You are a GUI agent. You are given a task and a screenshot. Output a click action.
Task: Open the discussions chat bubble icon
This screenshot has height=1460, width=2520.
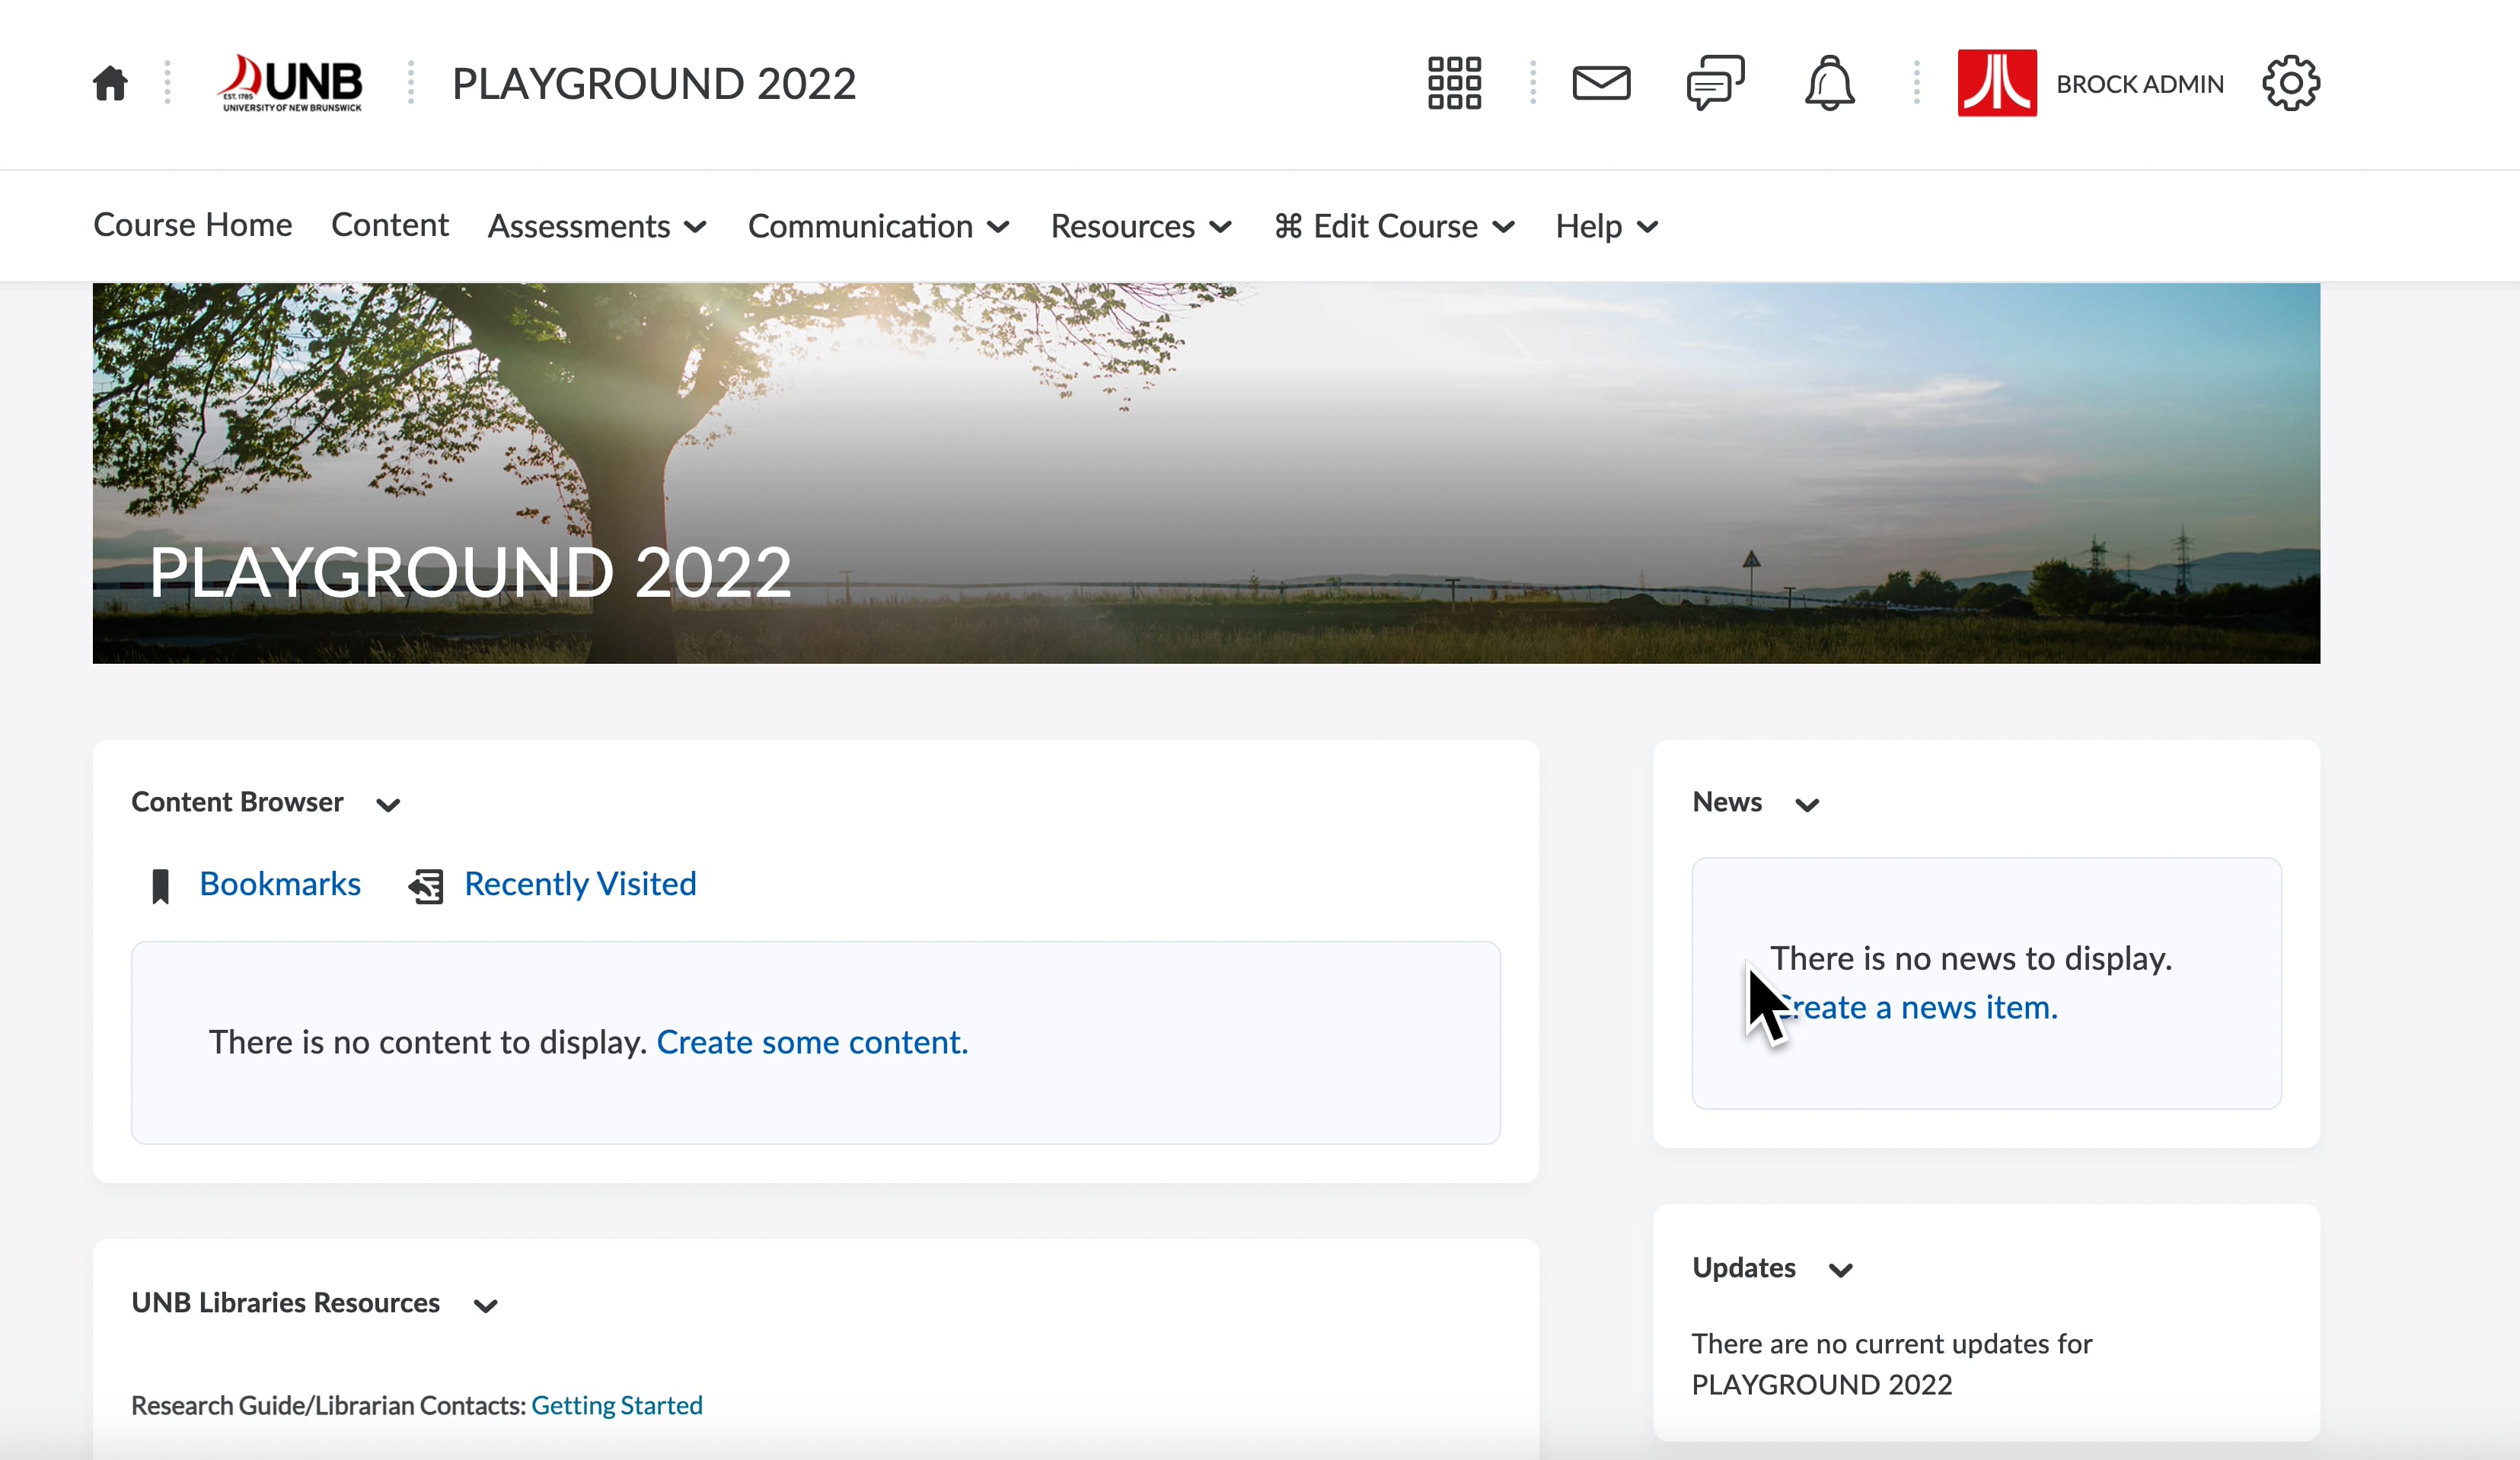1716,83
